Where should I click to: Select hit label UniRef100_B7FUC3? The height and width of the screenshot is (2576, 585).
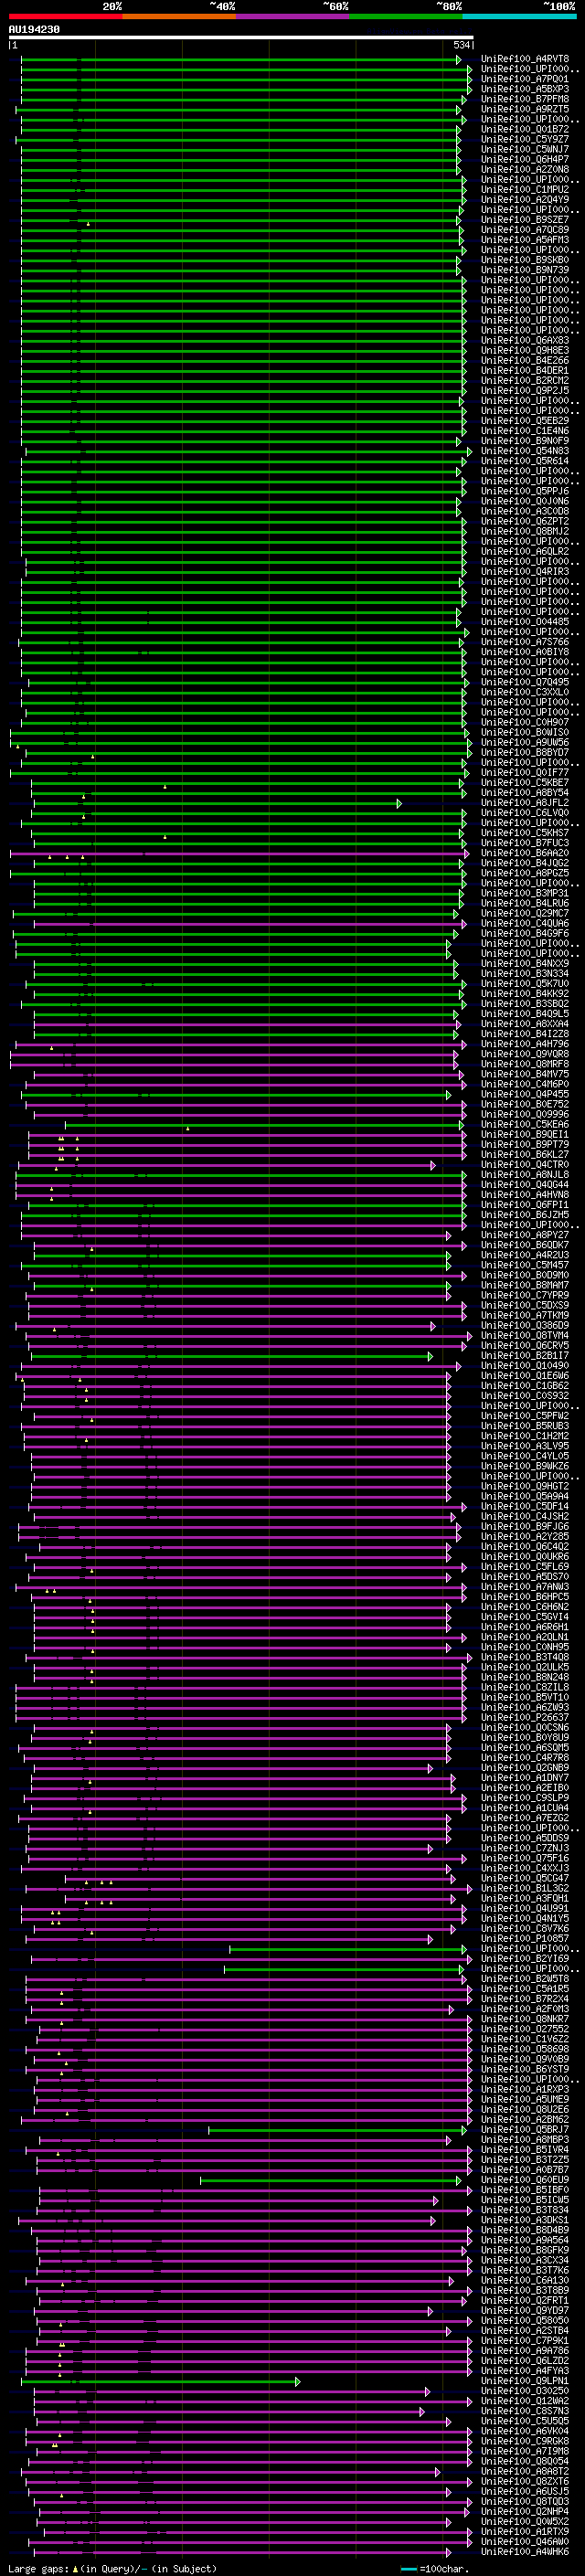[x=524, y=843]
